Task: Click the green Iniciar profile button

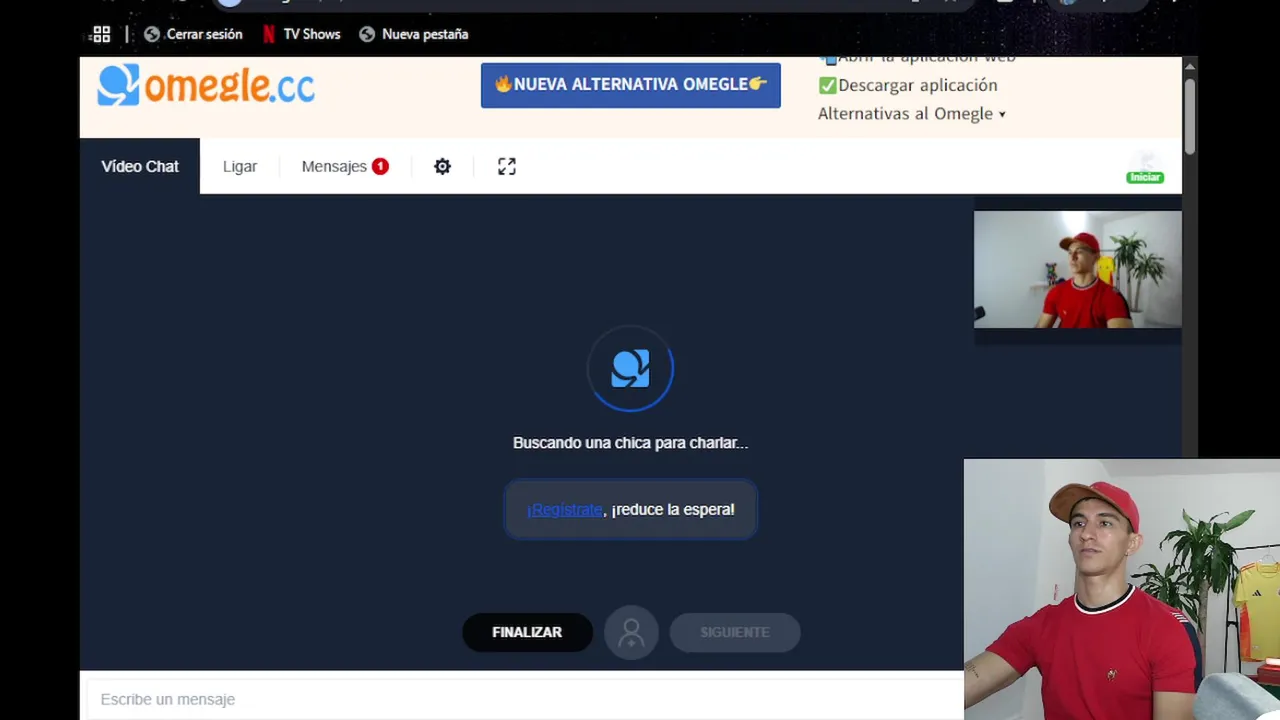Action: click(1145, 177)
